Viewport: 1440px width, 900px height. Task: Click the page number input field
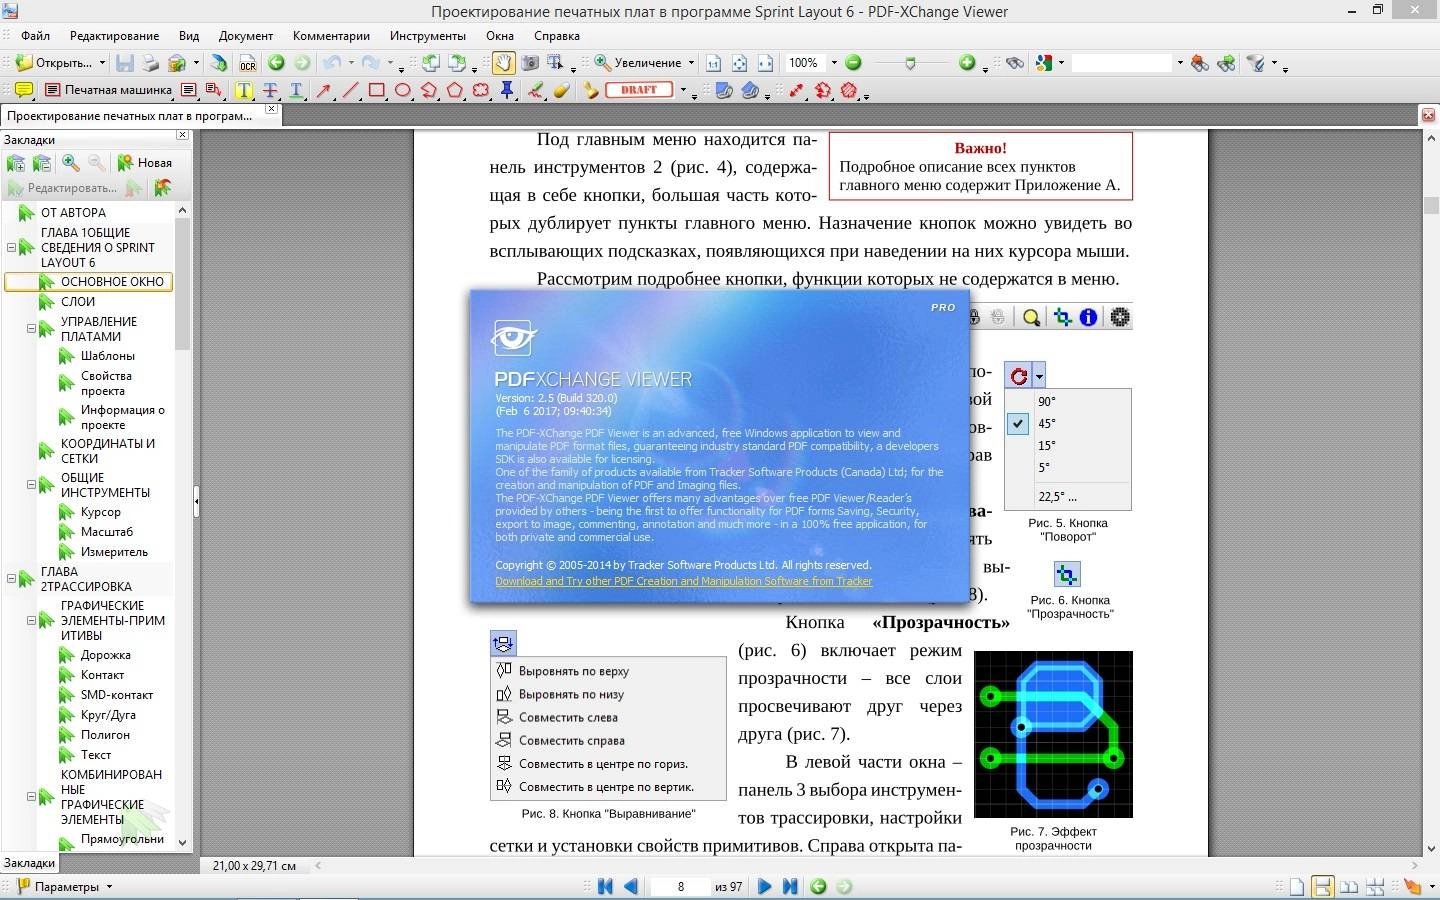pos(680,886)
